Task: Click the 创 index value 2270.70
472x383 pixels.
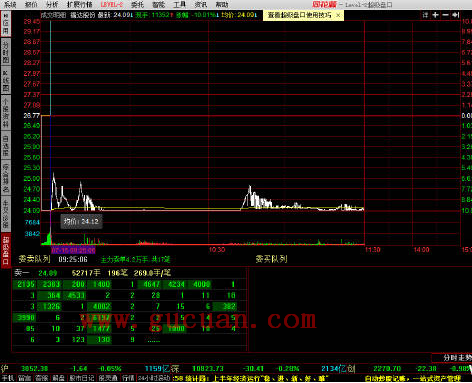Action: pyautogui.click(x=387, y=369)
